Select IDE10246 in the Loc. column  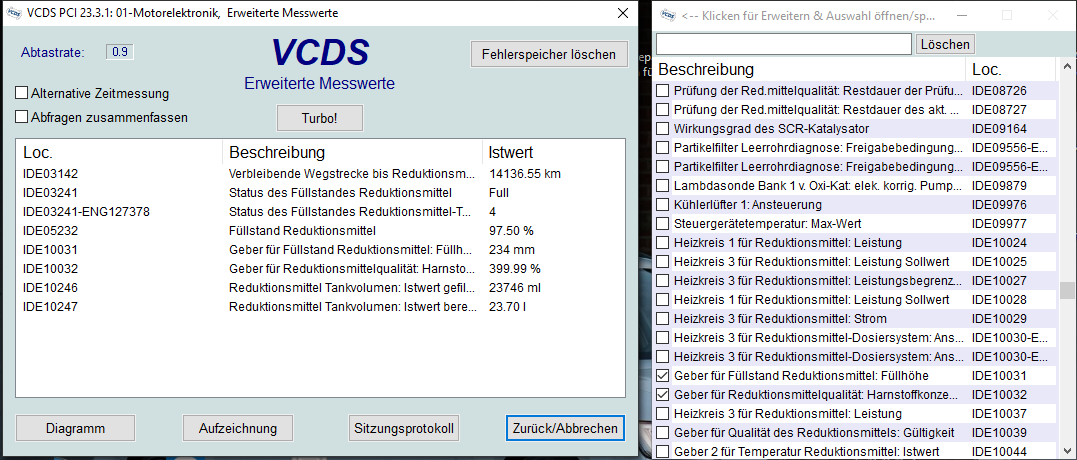[50, 288]
